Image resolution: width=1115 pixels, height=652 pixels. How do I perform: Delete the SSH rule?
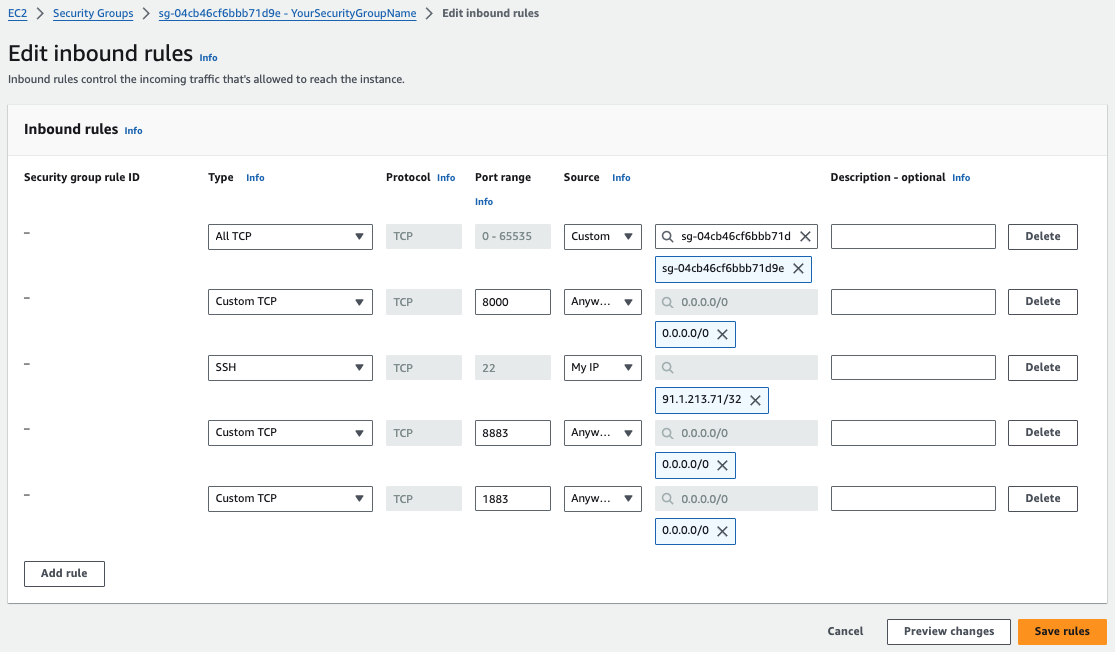click(x=1042, y=368)
